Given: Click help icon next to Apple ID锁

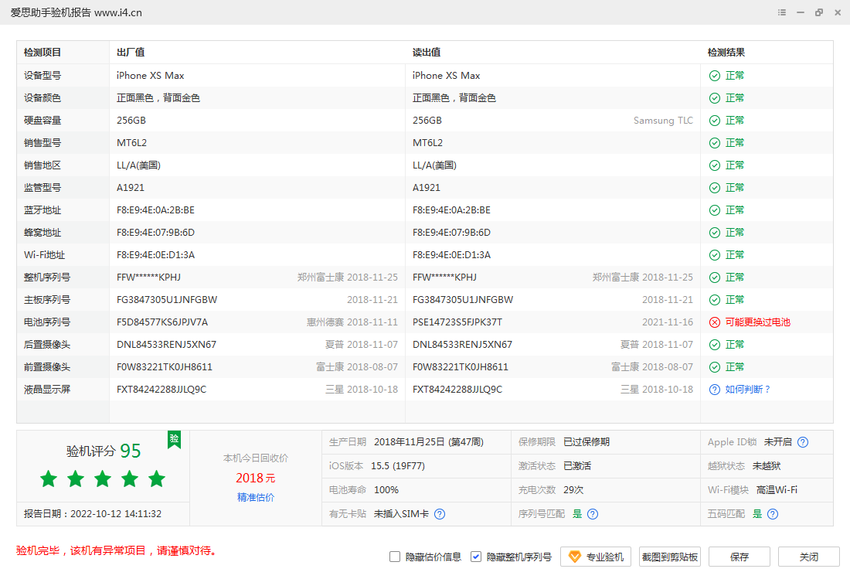Looking at the screenshot, I should coord(803,442).
